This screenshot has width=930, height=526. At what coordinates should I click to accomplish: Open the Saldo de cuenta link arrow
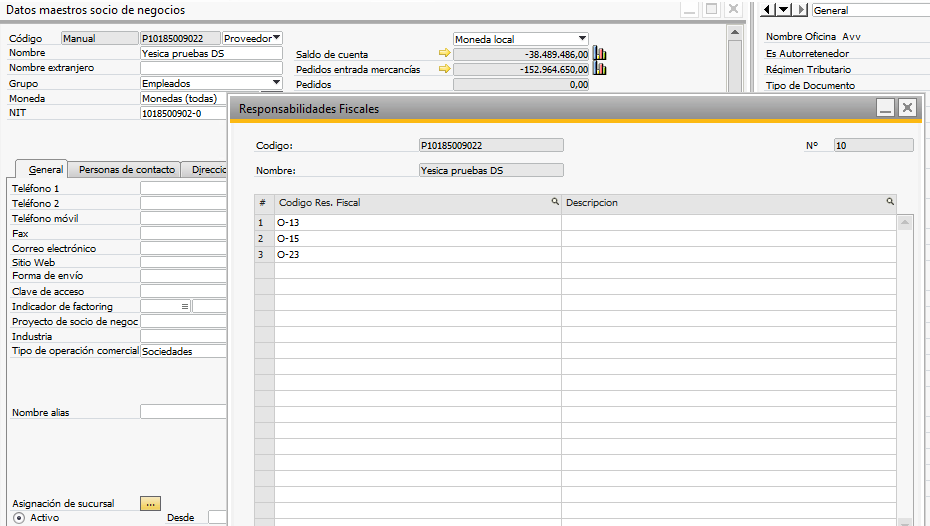[444, 53]
